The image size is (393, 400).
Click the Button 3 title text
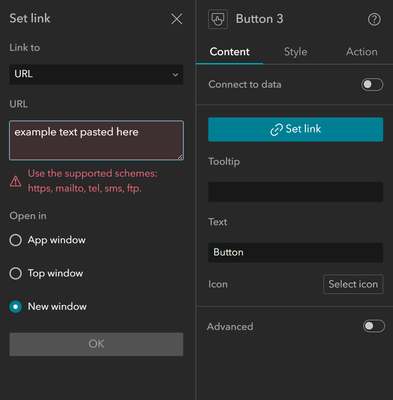(259, 19)
